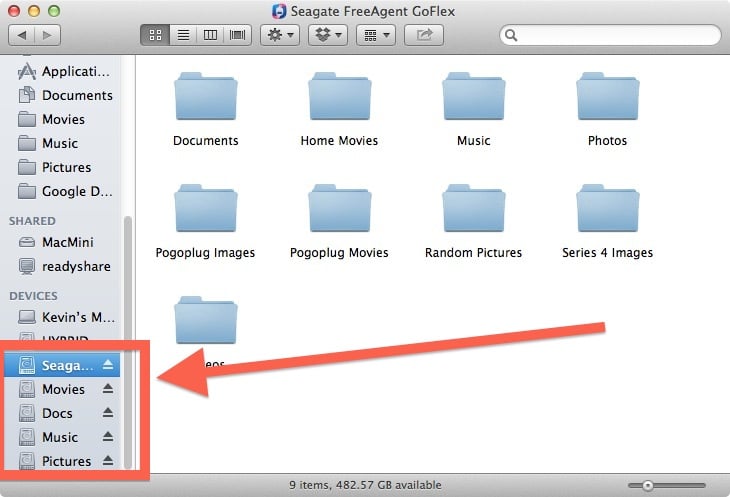Switch to icon view
This screenshot has width=730, height=497.
click(x=155, y=35)
